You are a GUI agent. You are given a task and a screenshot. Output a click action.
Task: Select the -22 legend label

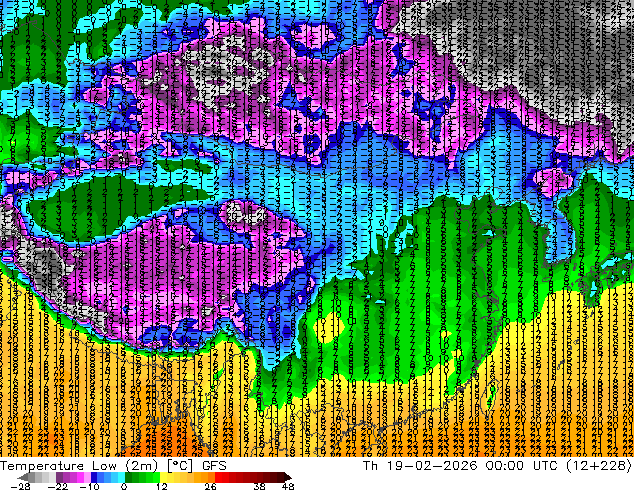58,486
